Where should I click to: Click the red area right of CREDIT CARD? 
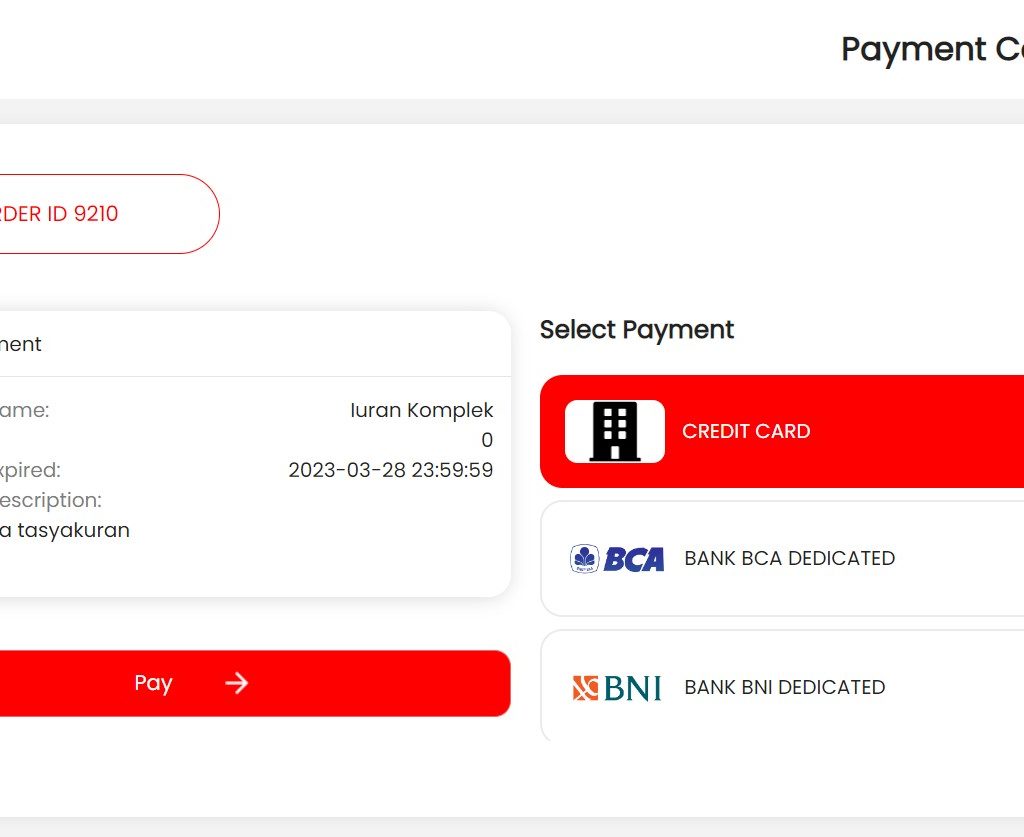point(920,431)
